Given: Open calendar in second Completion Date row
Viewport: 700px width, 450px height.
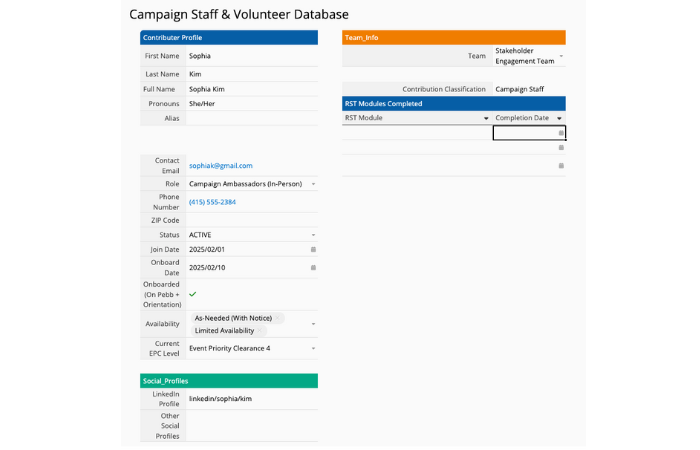Looking at the screenshot, I should (x=561, y=148).
